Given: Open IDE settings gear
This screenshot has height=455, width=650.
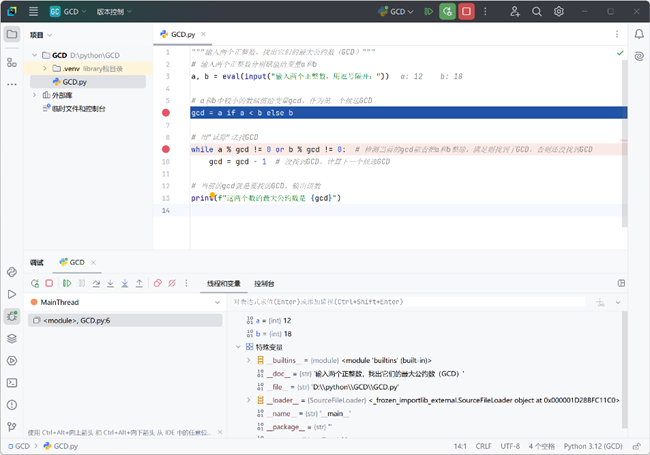Looking at the screenshot, I should (559, 12).
